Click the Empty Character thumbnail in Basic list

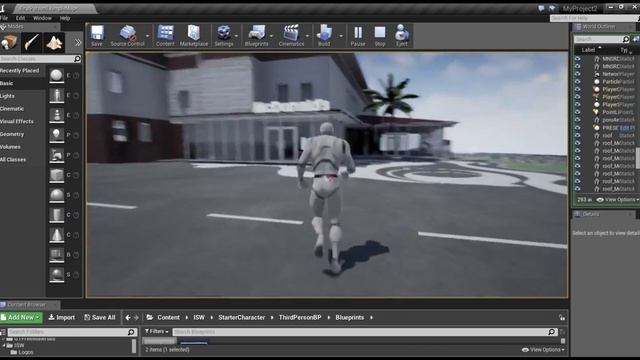point(57,96)
